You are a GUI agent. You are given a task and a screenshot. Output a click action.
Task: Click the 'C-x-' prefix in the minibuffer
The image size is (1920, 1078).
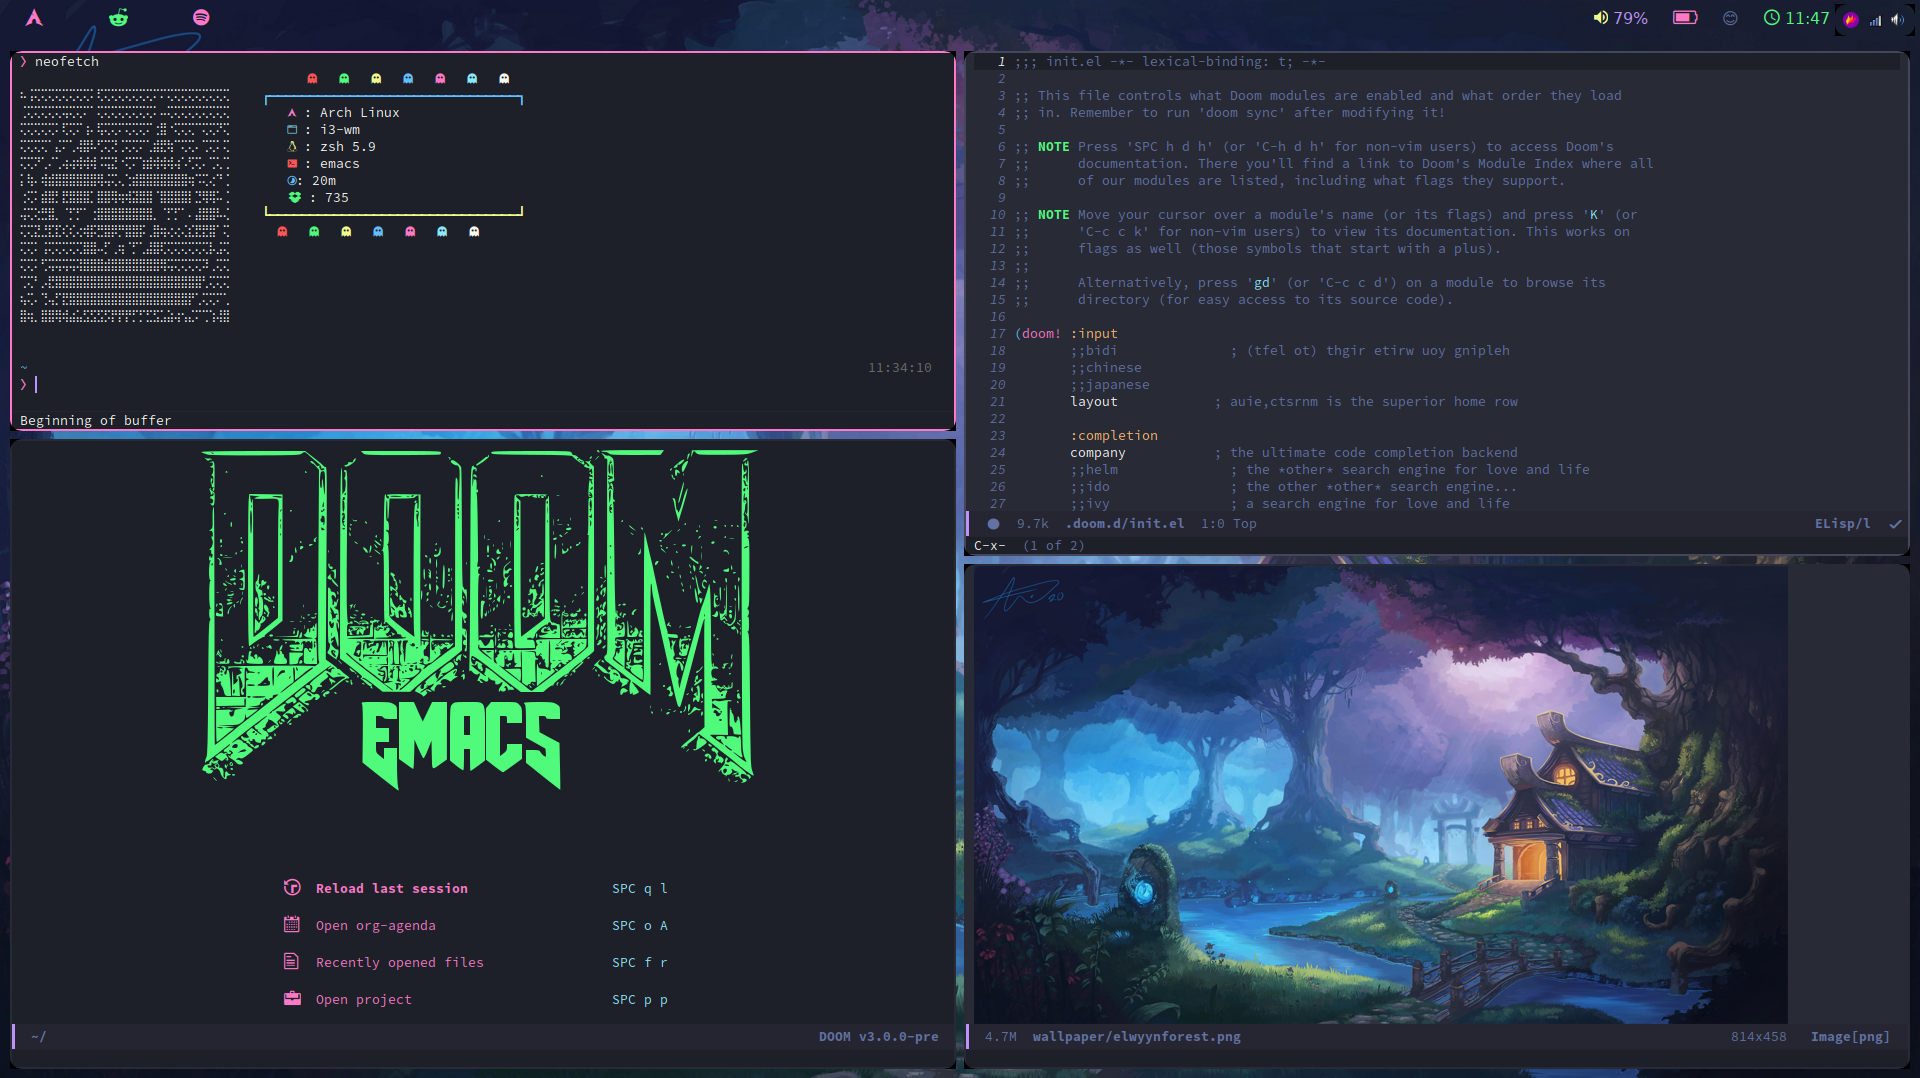coord(989,546)
